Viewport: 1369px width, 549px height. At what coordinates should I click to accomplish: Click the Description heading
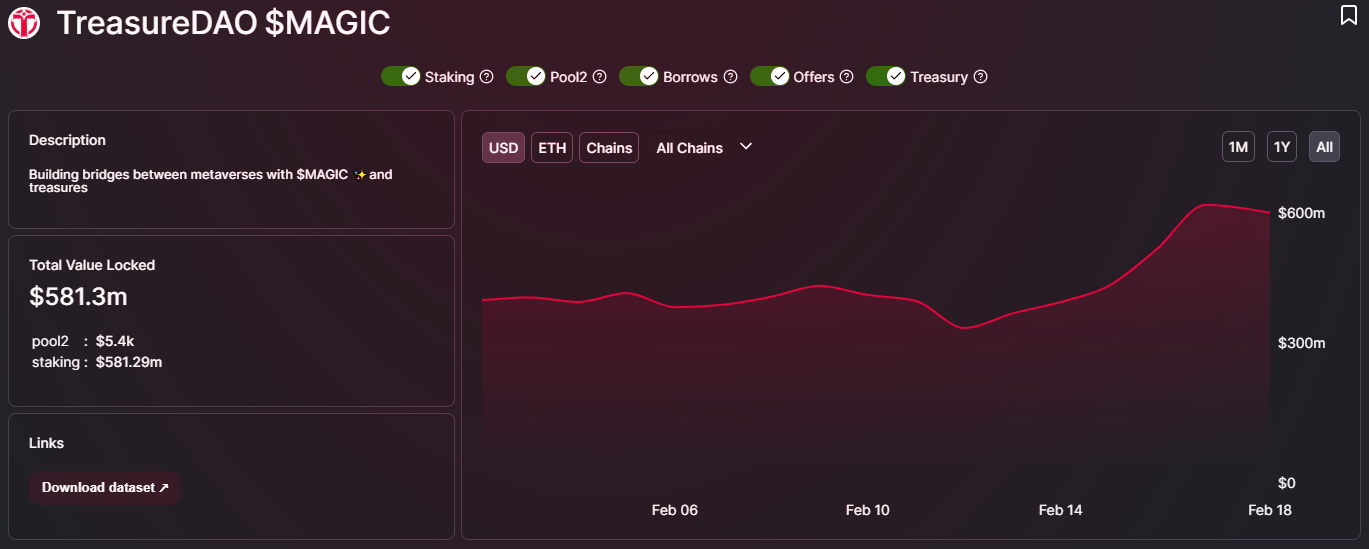(x=67, y=140)
